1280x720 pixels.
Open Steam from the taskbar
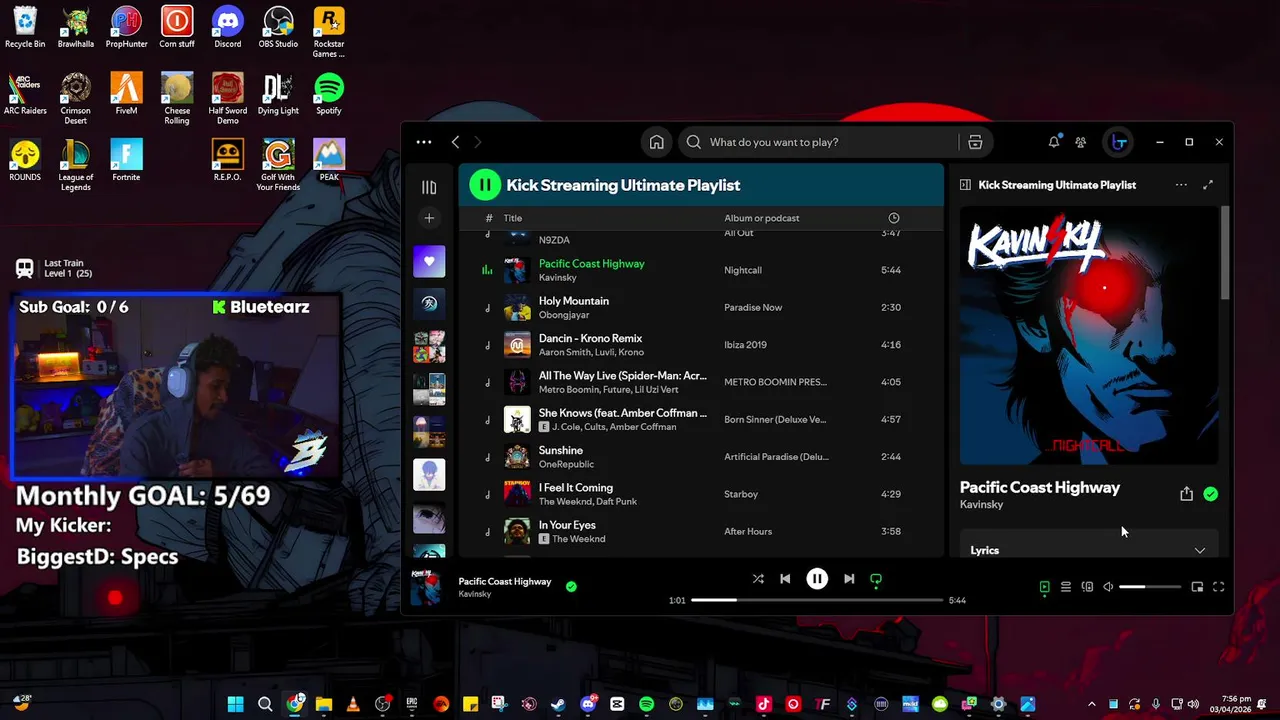pyautogui.click(x=558, y=704)
